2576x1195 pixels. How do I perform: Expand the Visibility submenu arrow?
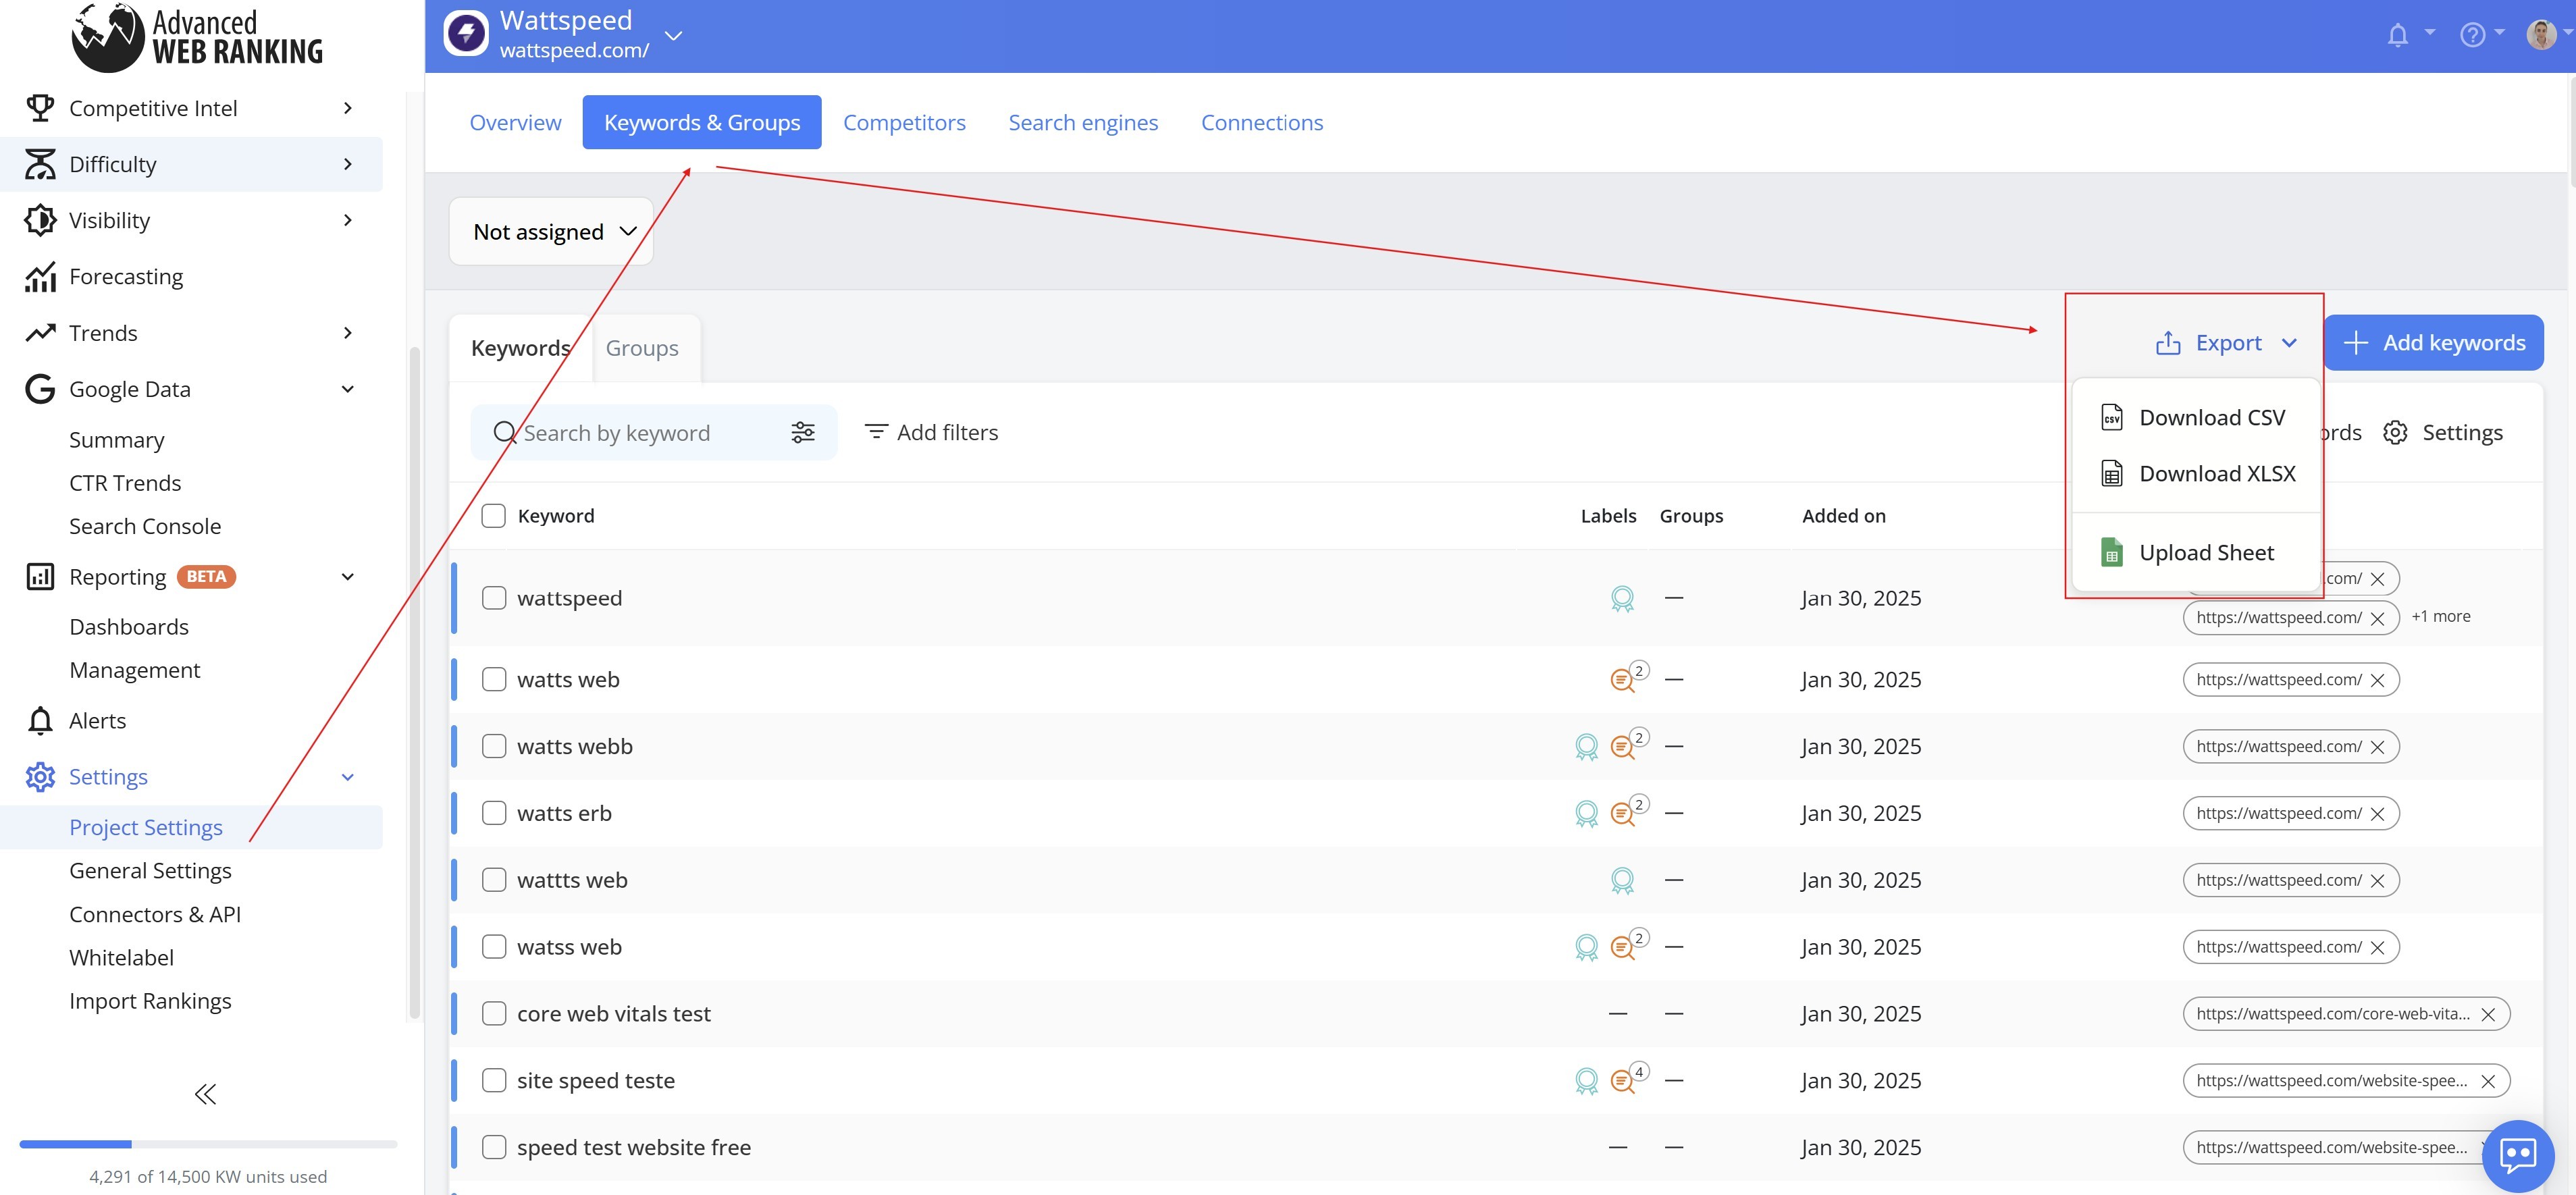click(x=348, y=220)
